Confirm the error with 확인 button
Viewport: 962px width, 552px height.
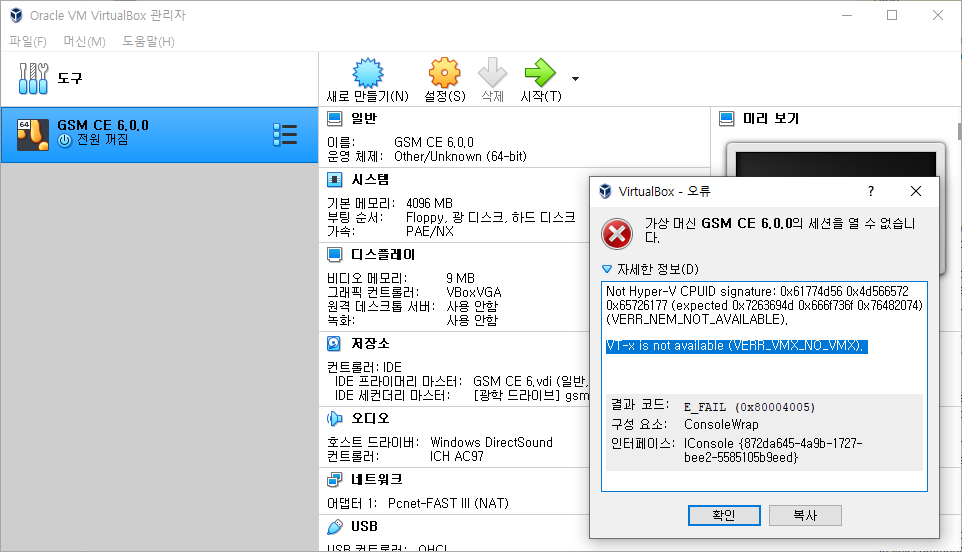point(724,515)
